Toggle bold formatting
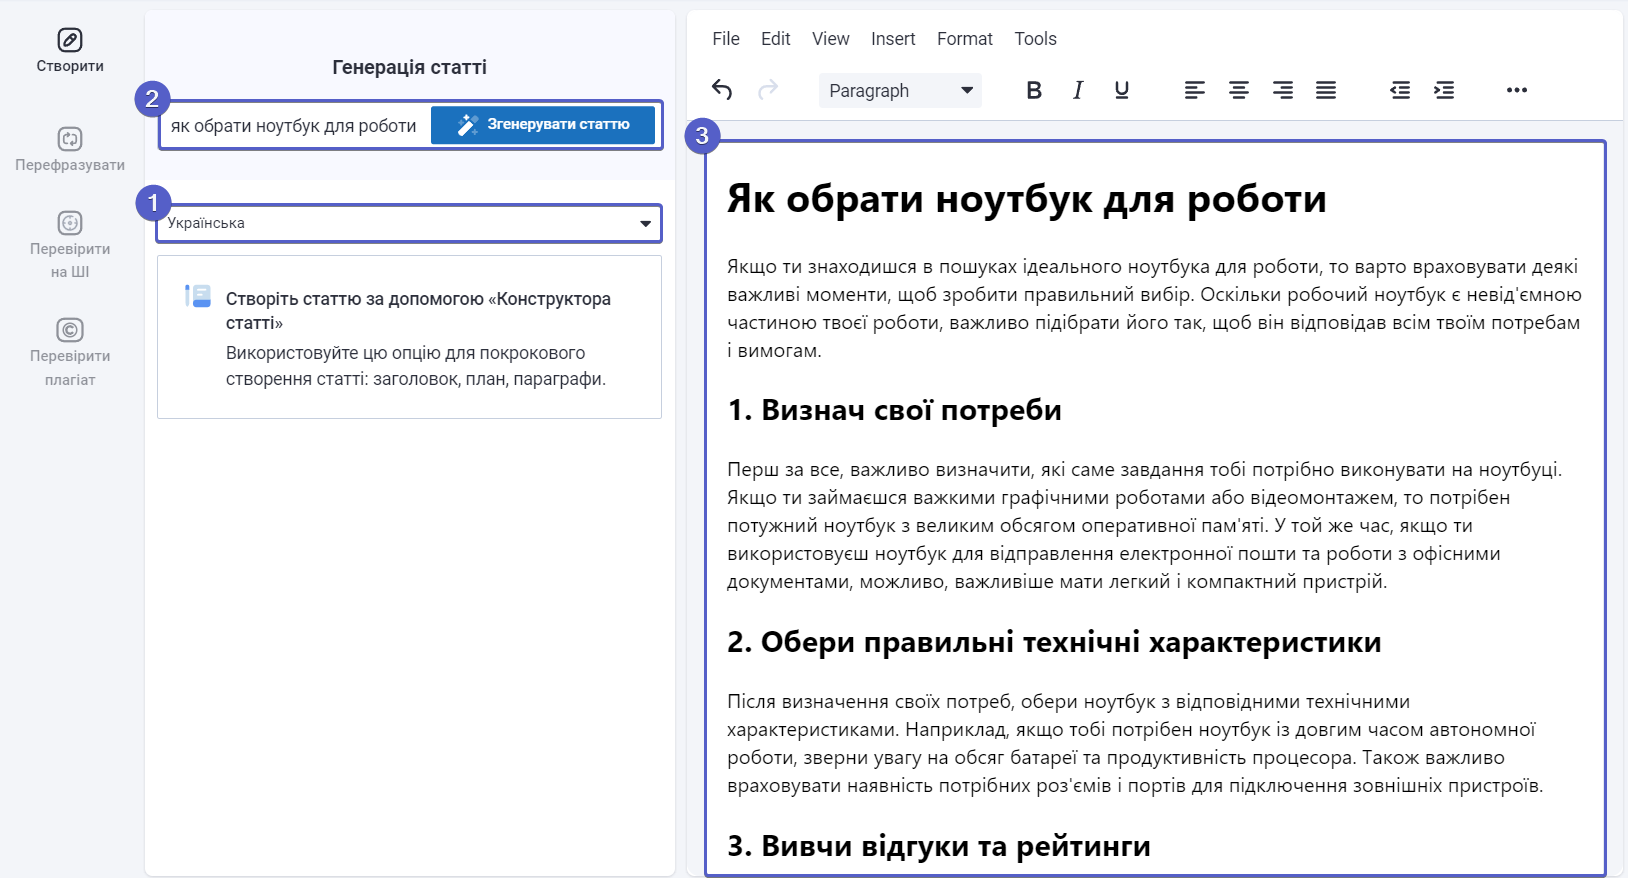Screen dimensions: 1628x878 pos(1034,90)
